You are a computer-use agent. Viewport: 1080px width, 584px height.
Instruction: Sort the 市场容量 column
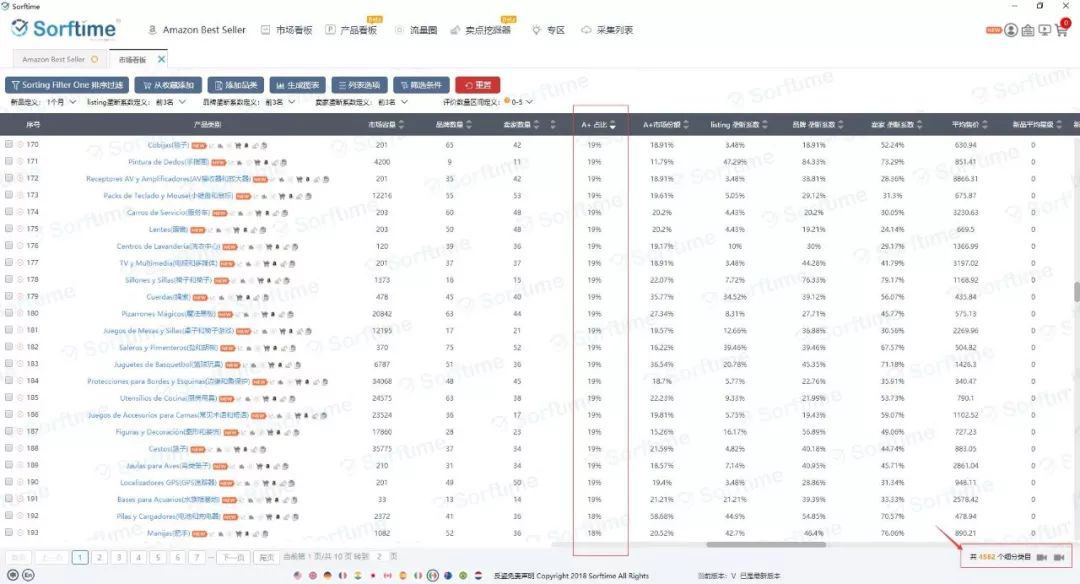(x=406, y=125)
